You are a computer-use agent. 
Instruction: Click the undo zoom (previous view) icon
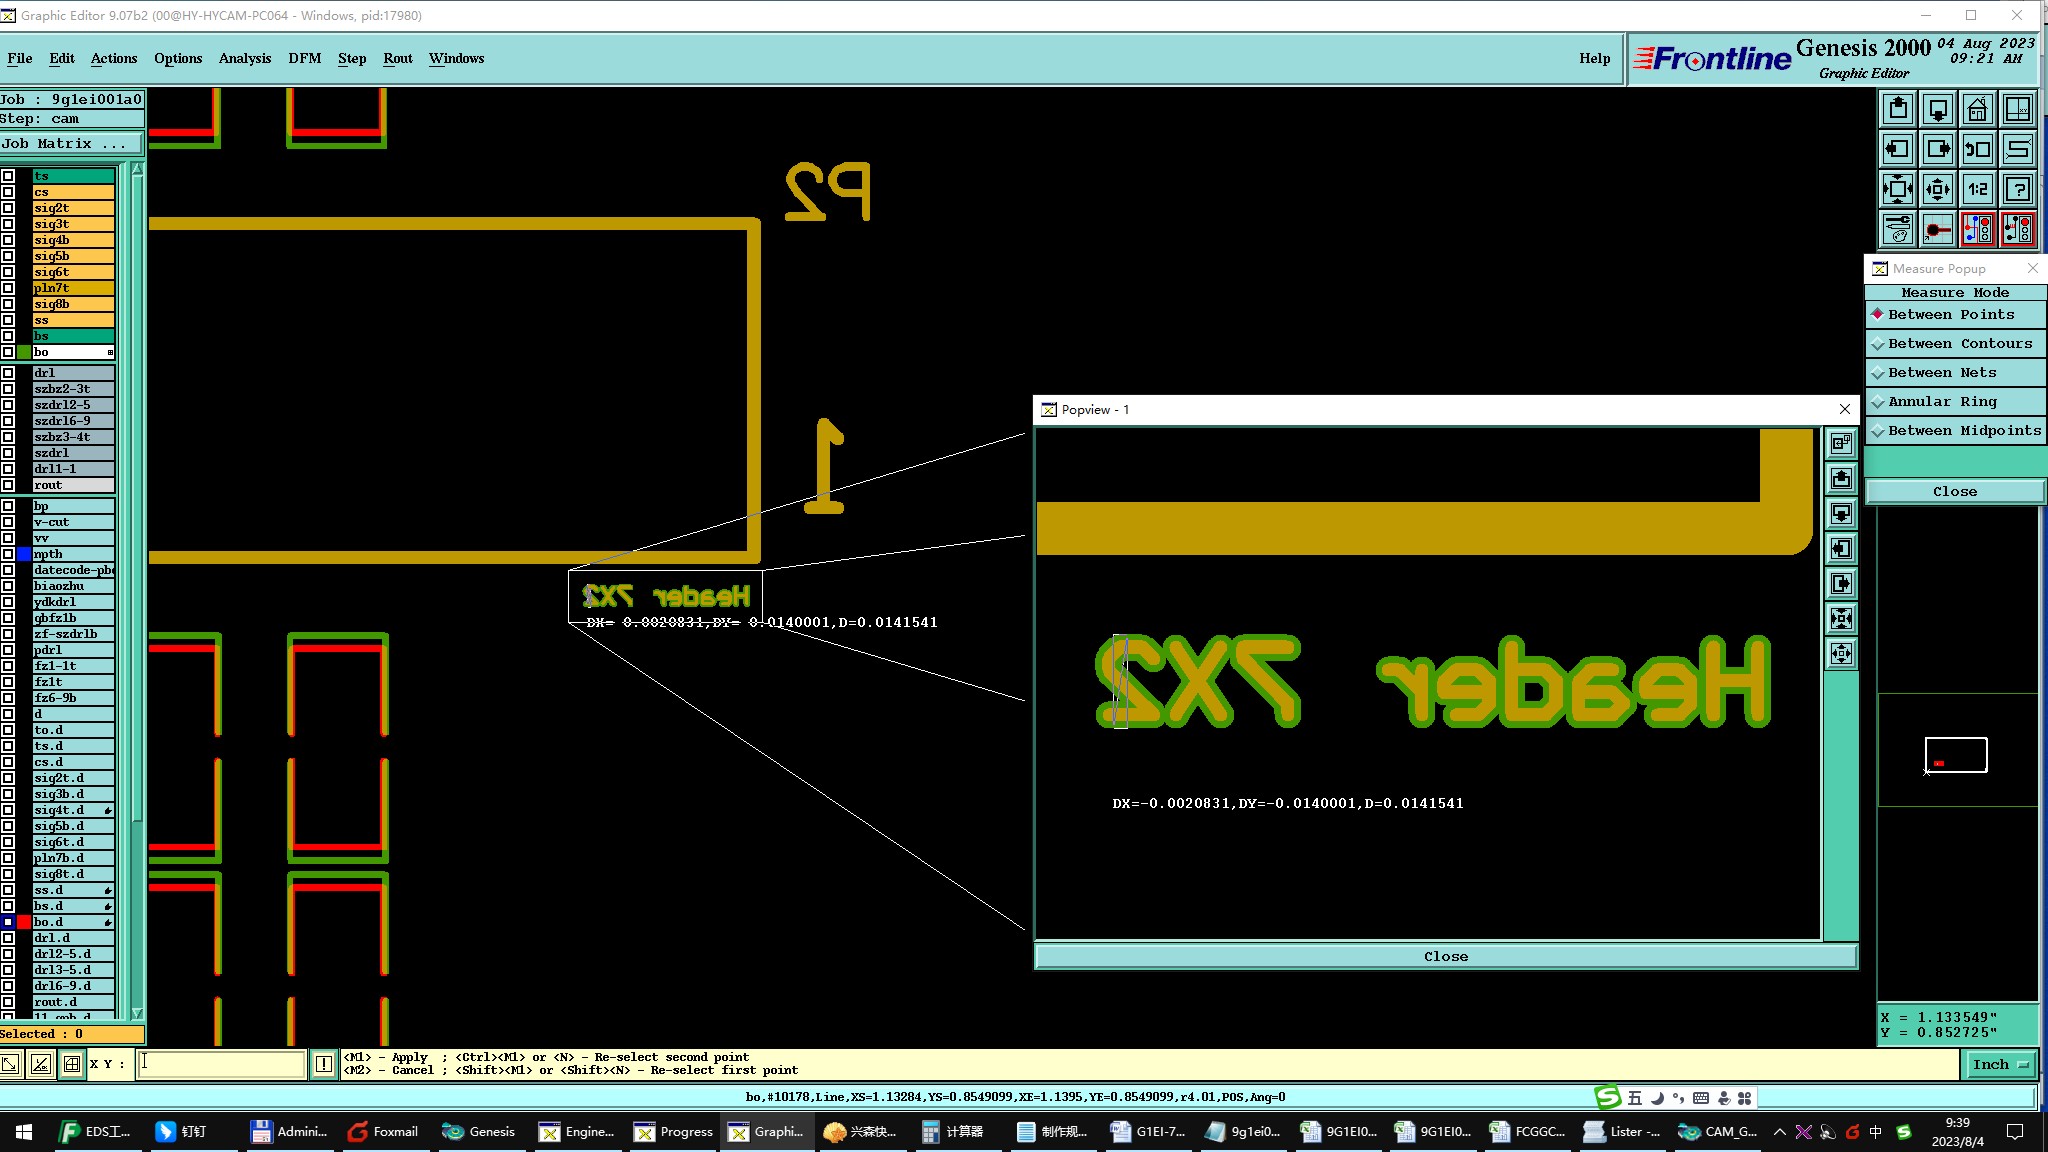click(1977, 150)
